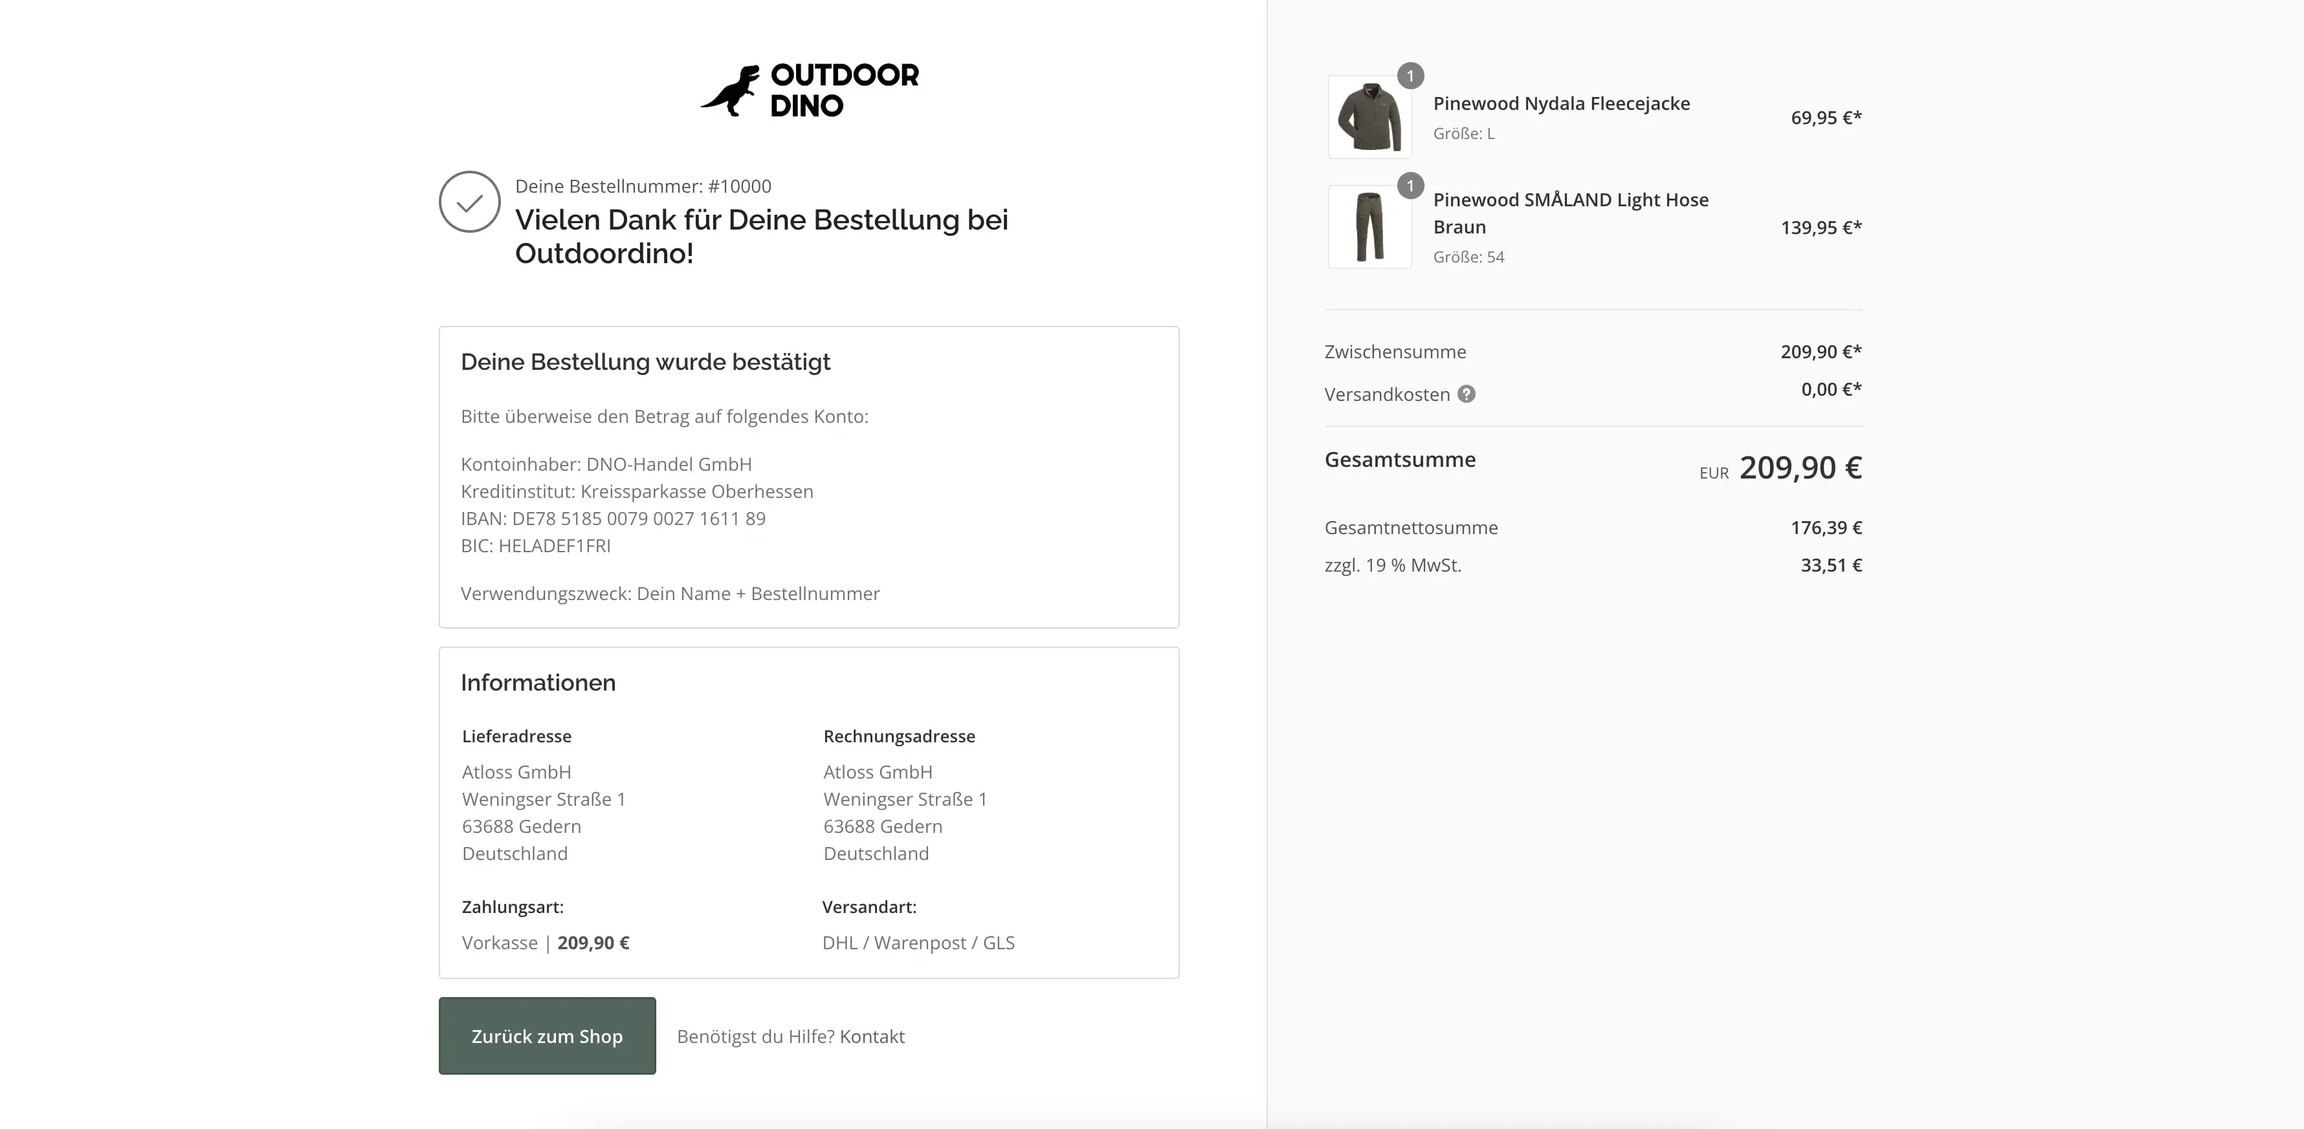Click the Outdoor Dino logo
The width and height of the screenshot is (2304, 1129).
click(x=808, y=90)
